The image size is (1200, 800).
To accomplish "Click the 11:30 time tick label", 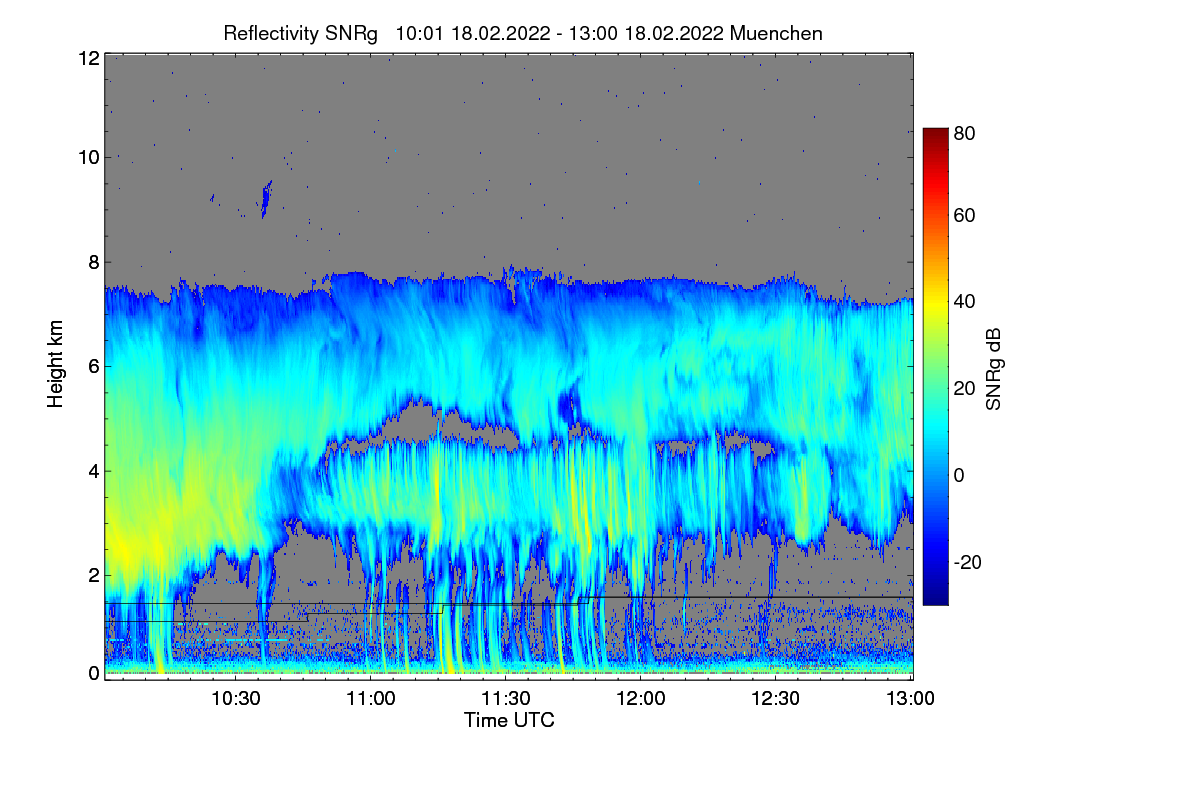I will [506, 698].
